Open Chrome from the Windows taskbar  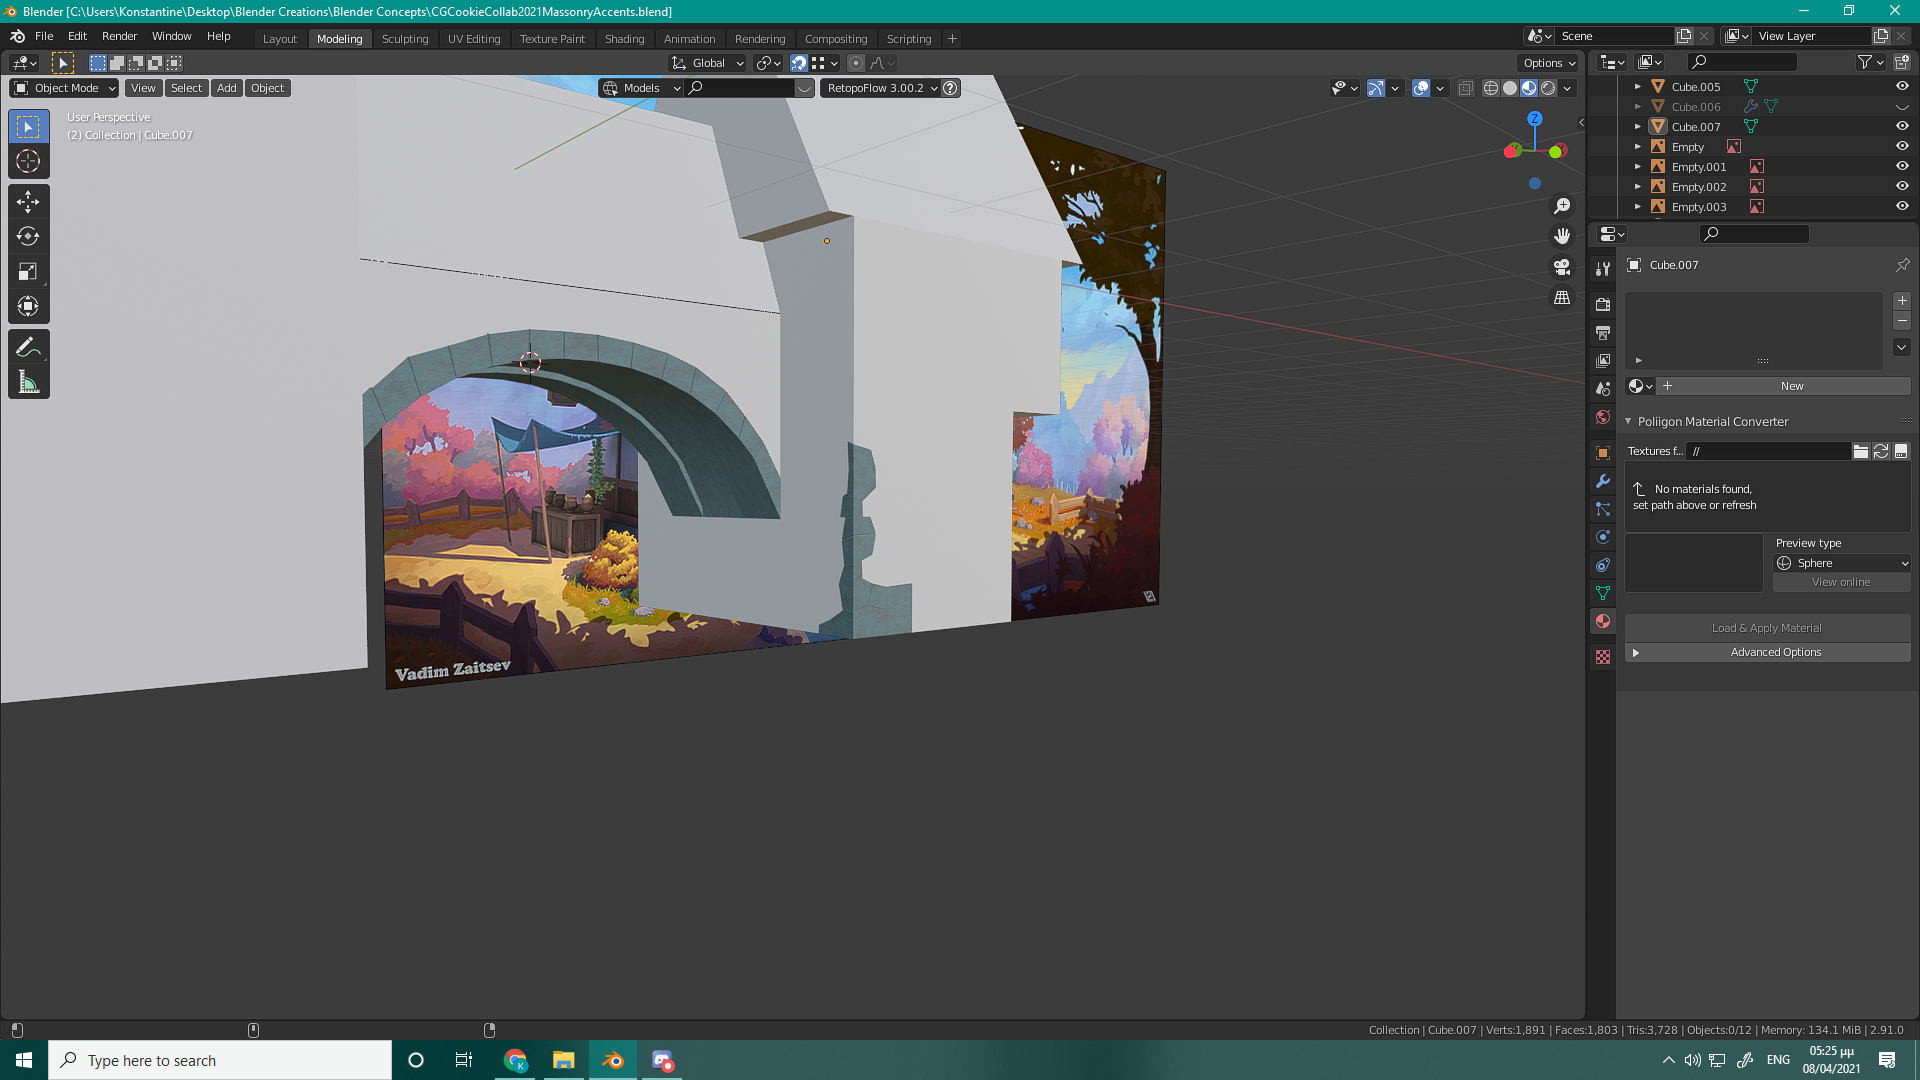[515, 1060]
